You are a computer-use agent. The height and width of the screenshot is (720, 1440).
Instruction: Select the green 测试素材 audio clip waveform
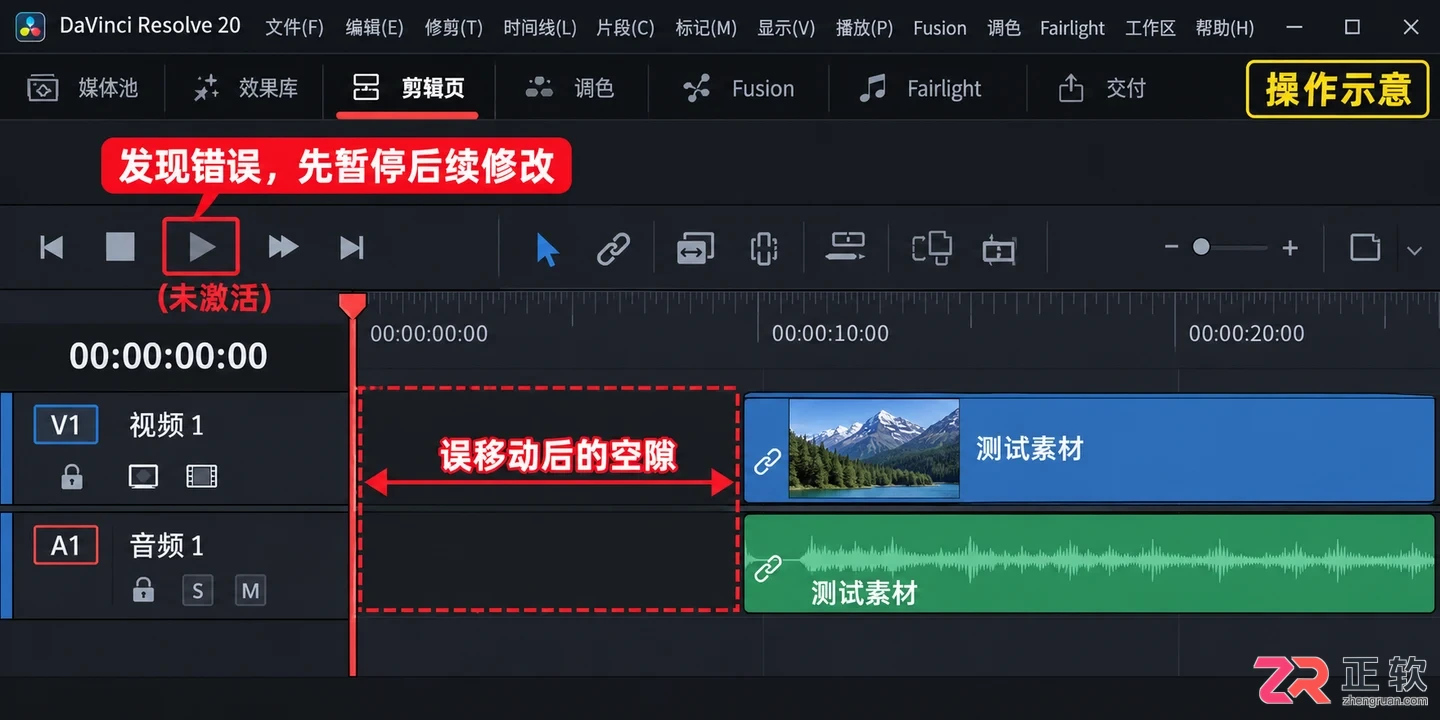[x=1090, y=563]
